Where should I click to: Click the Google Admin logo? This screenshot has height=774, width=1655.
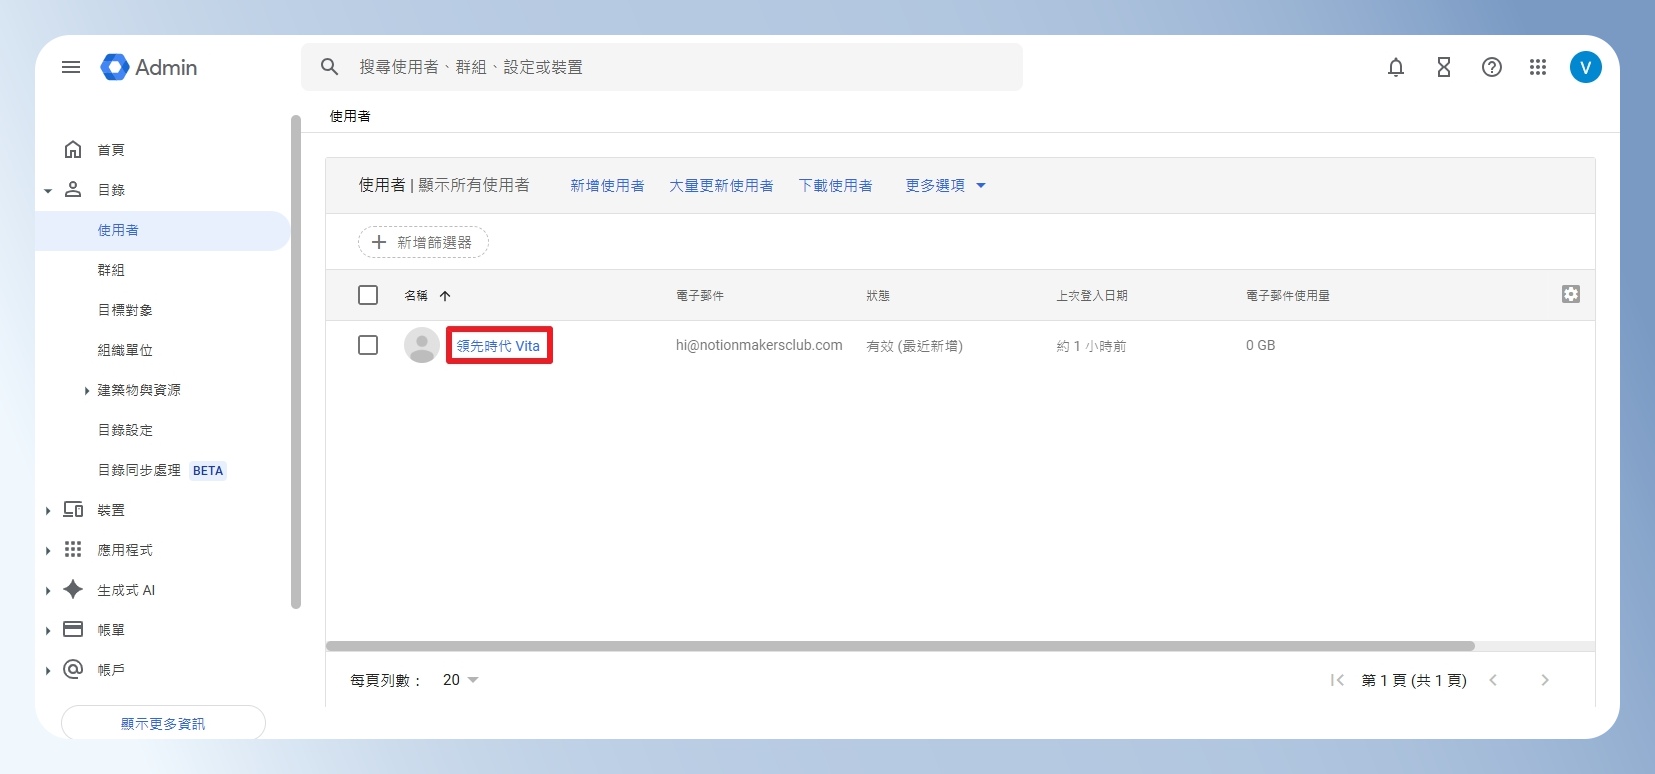click(x=149, y=67)
